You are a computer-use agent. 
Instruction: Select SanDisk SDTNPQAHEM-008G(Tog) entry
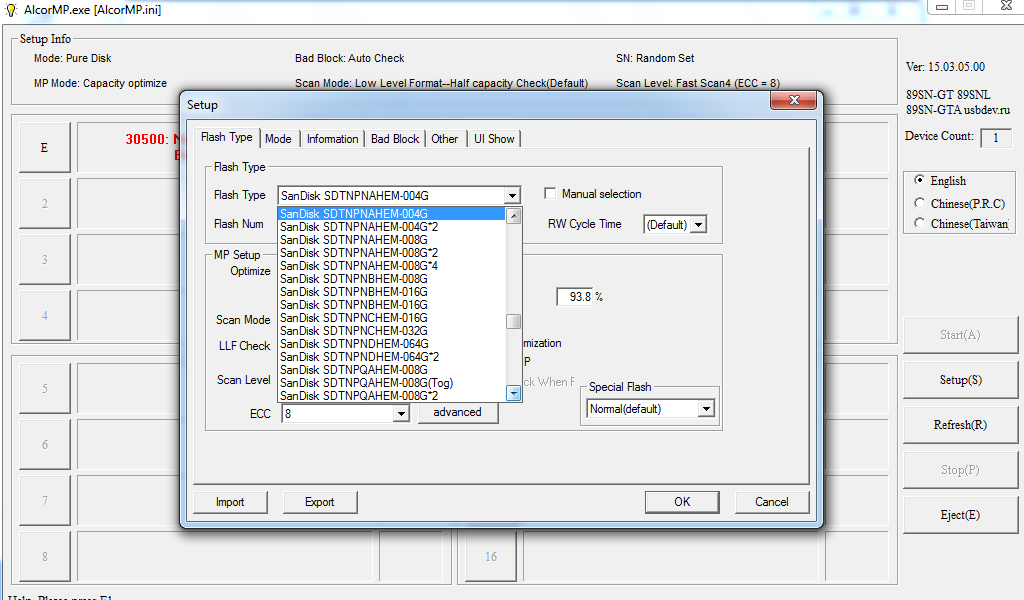tap(392, 383)
